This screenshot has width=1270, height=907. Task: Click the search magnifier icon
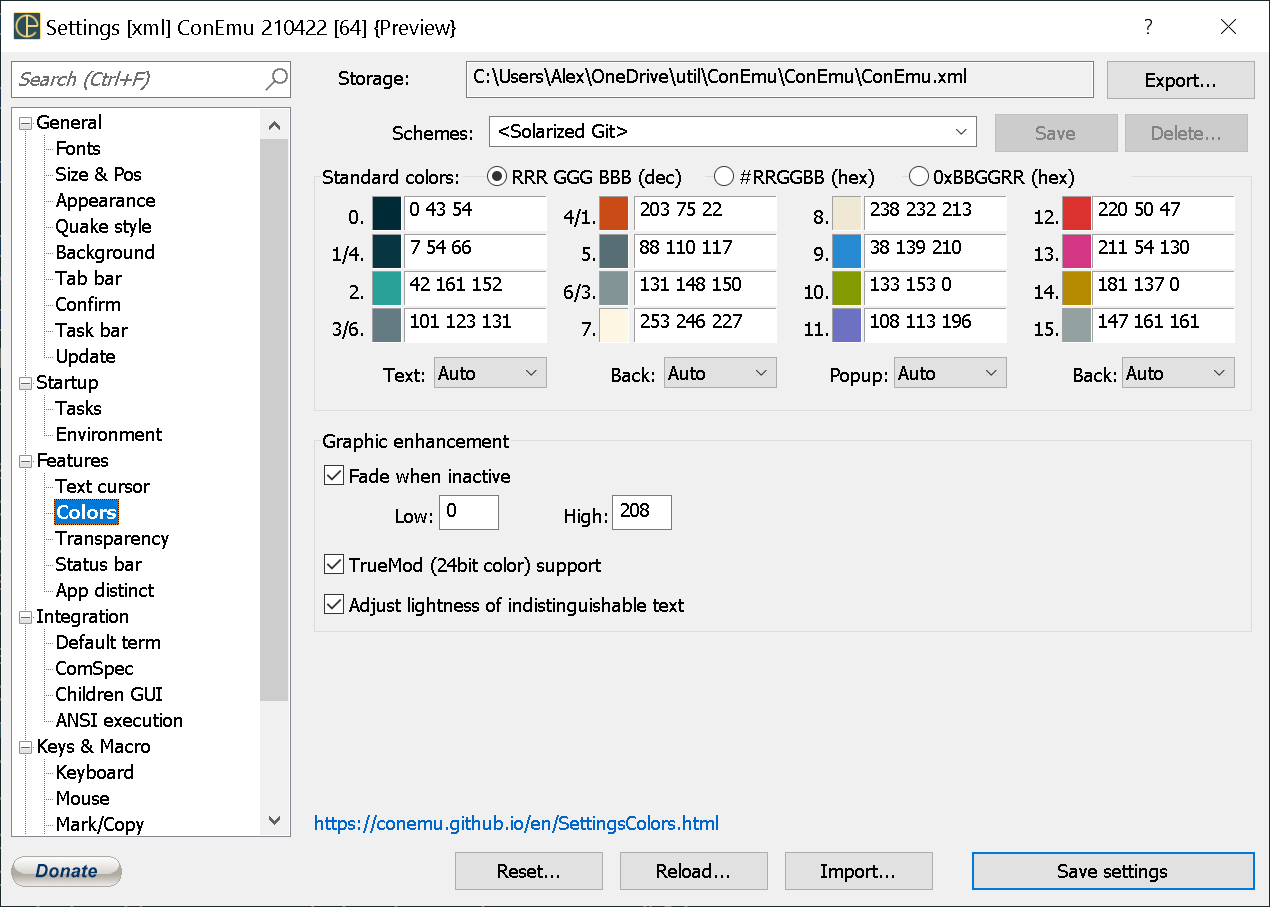[276, 79]
